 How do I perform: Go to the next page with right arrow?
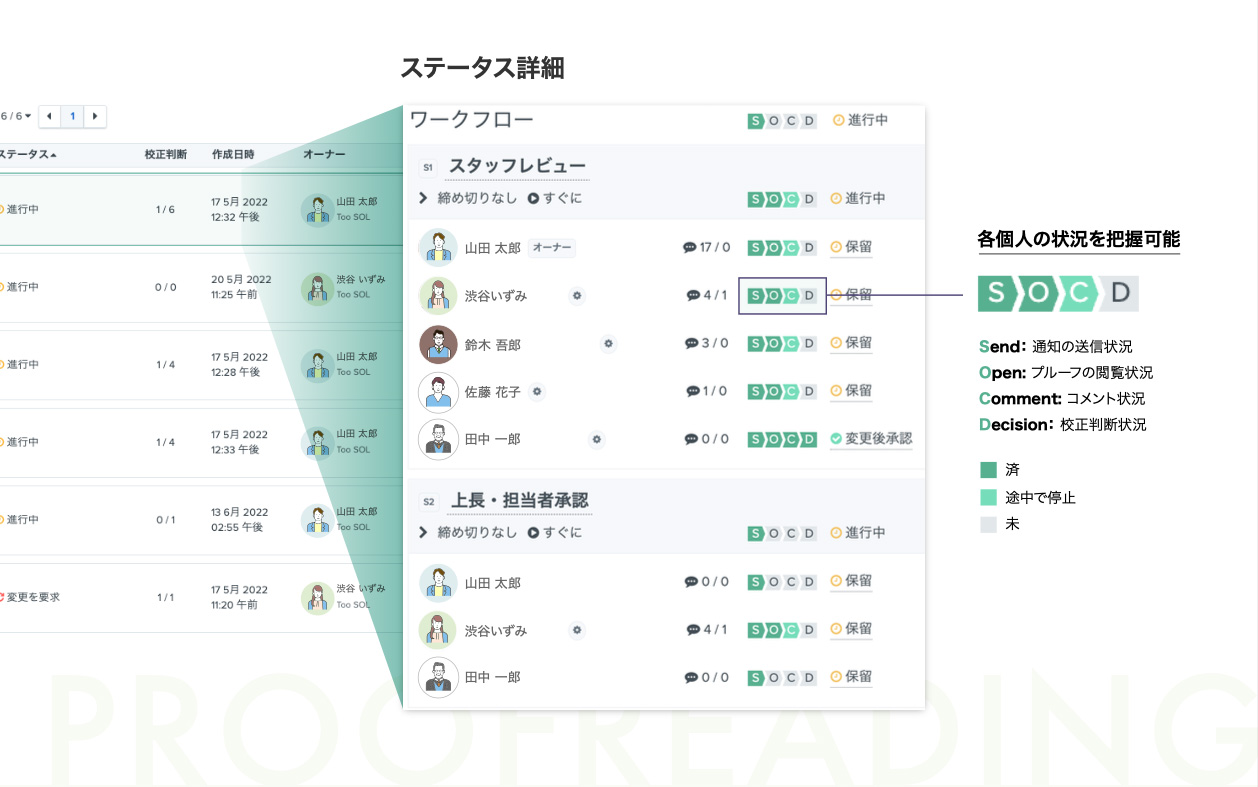95,117
